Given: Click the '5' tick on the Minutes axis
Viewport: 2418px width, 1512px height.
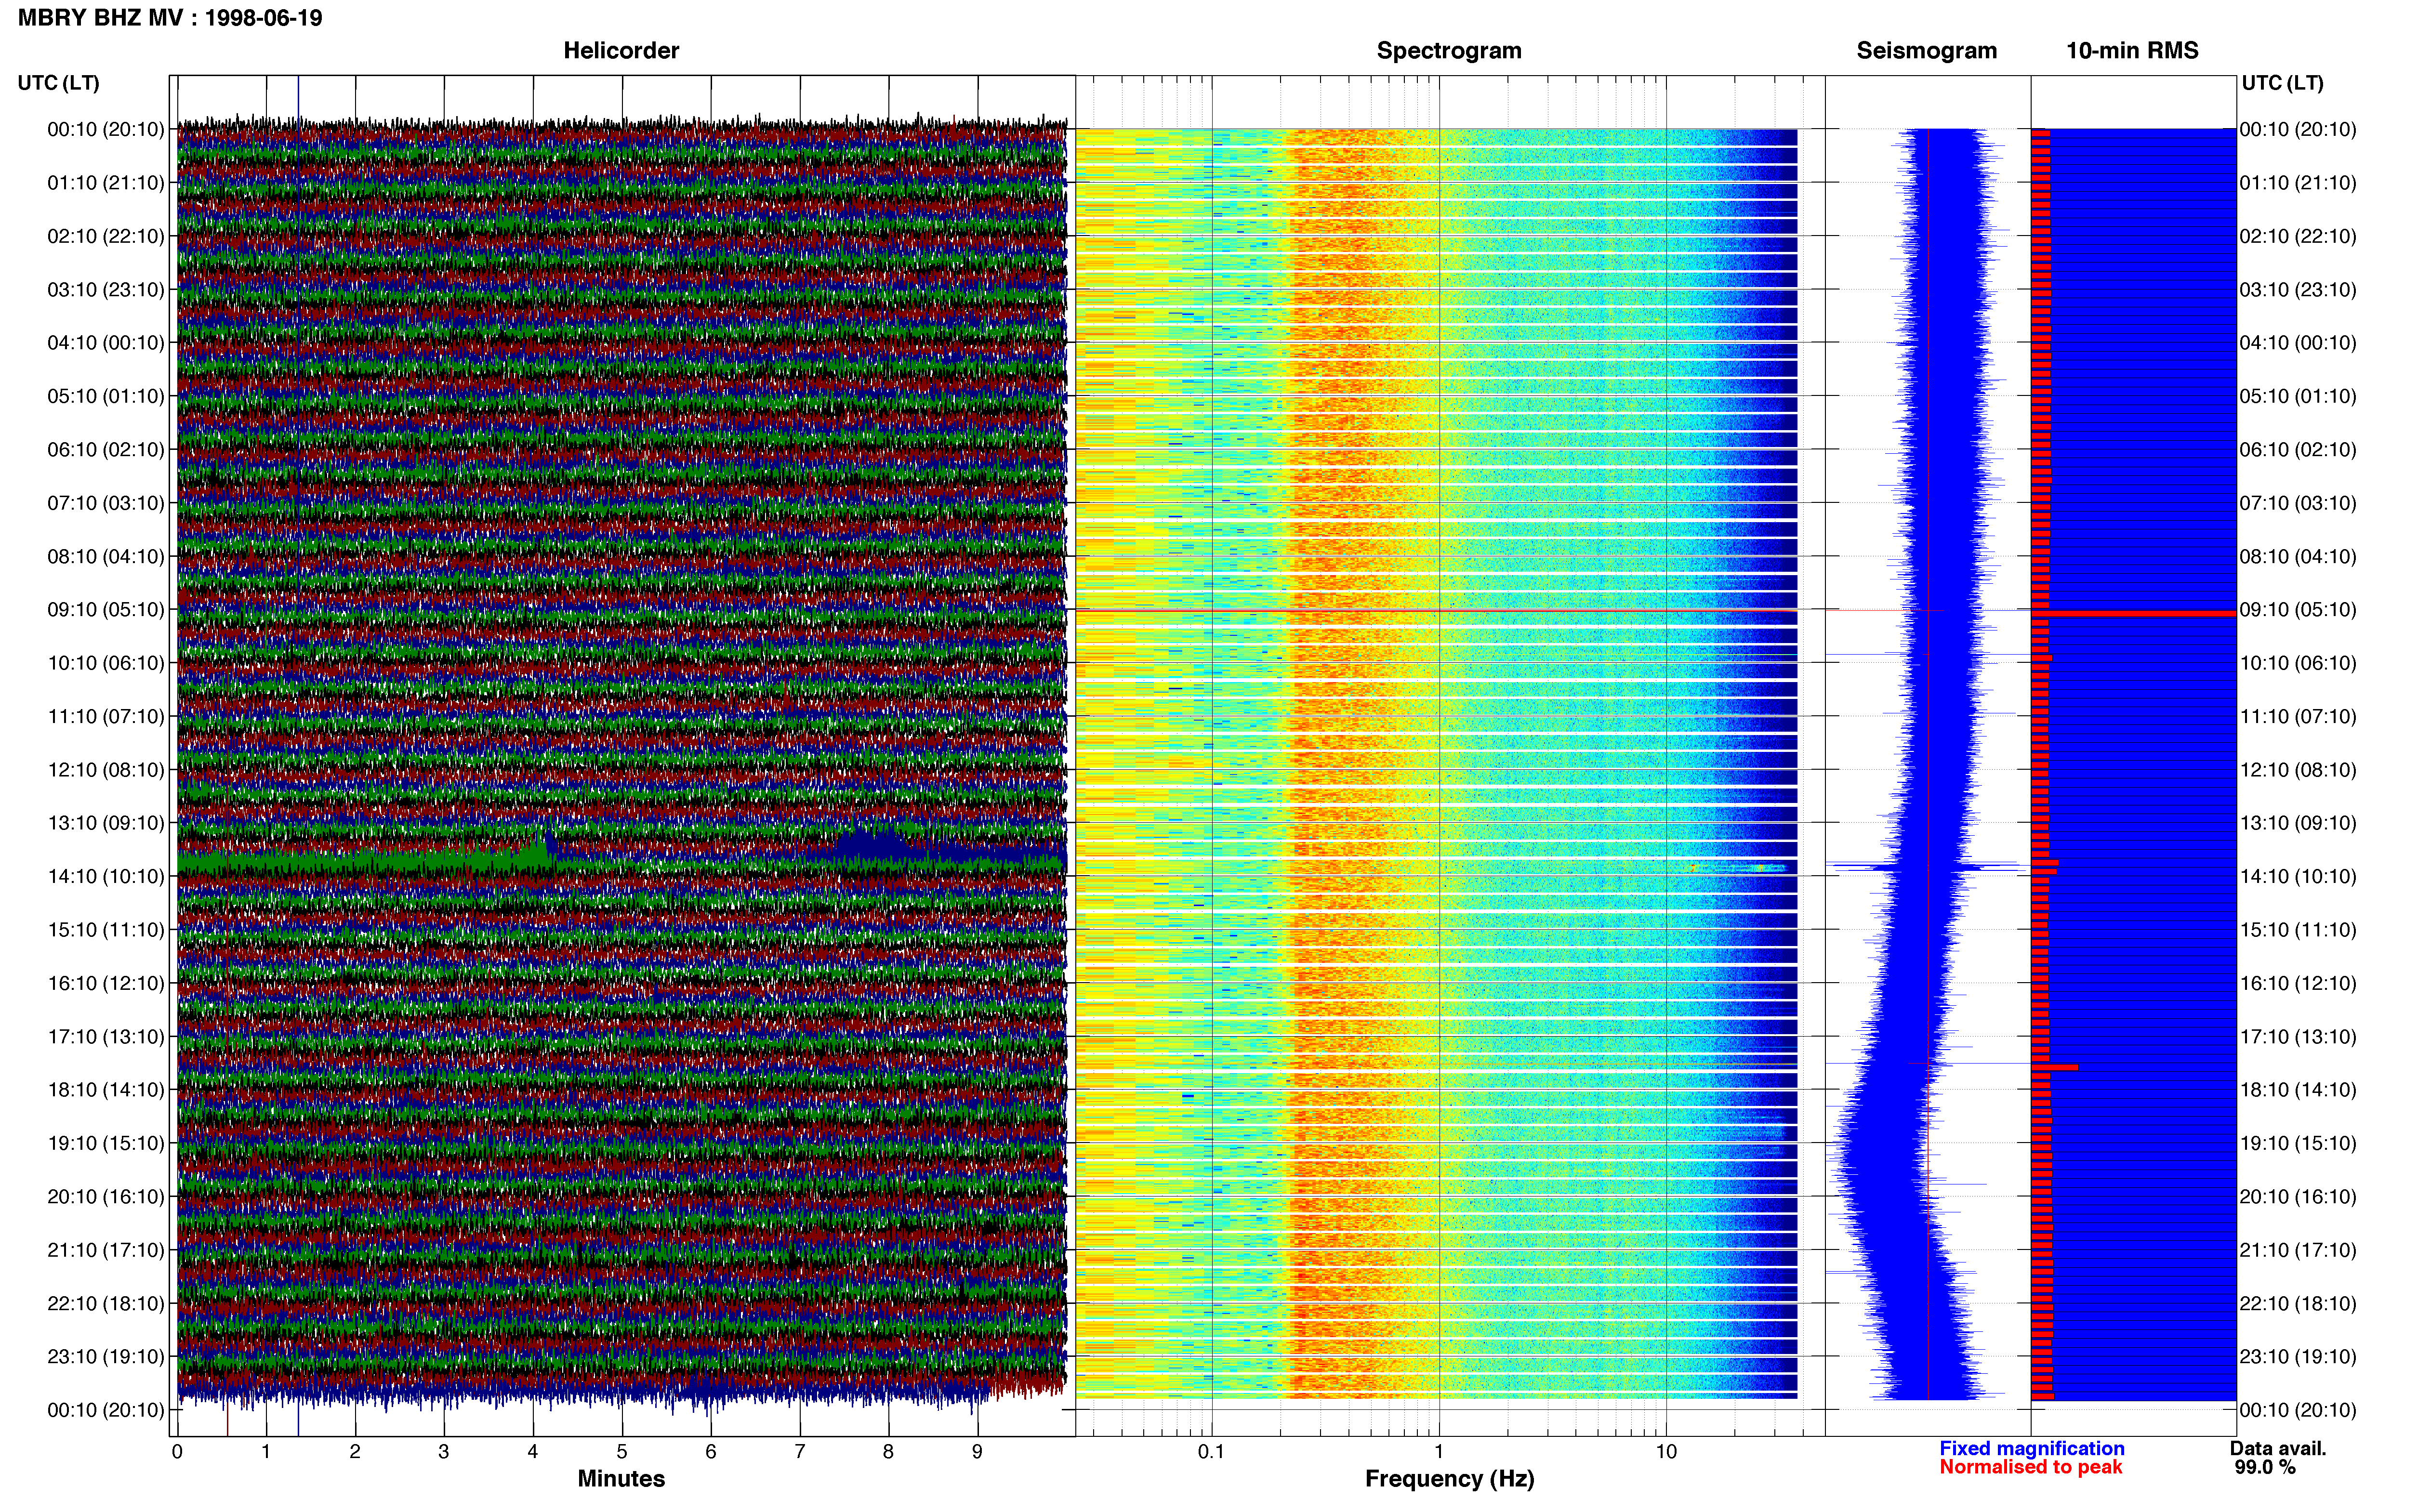Looking at the screenshot, I should tap(622, 1451).
